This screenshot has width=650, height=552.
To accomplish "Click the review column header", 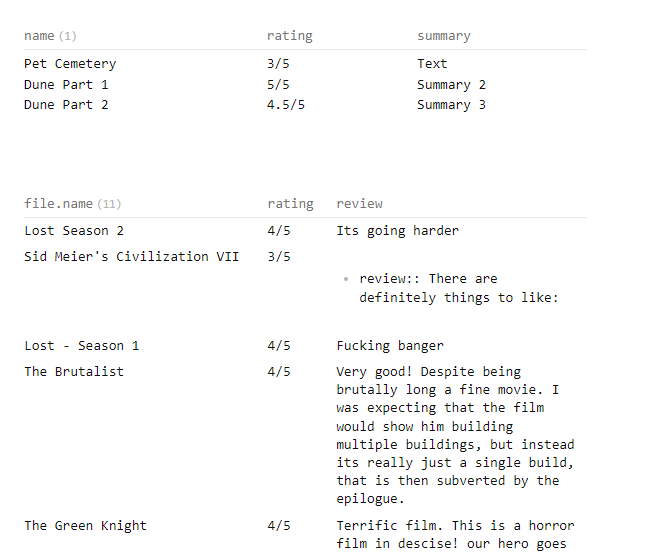I will click(359, 203).
